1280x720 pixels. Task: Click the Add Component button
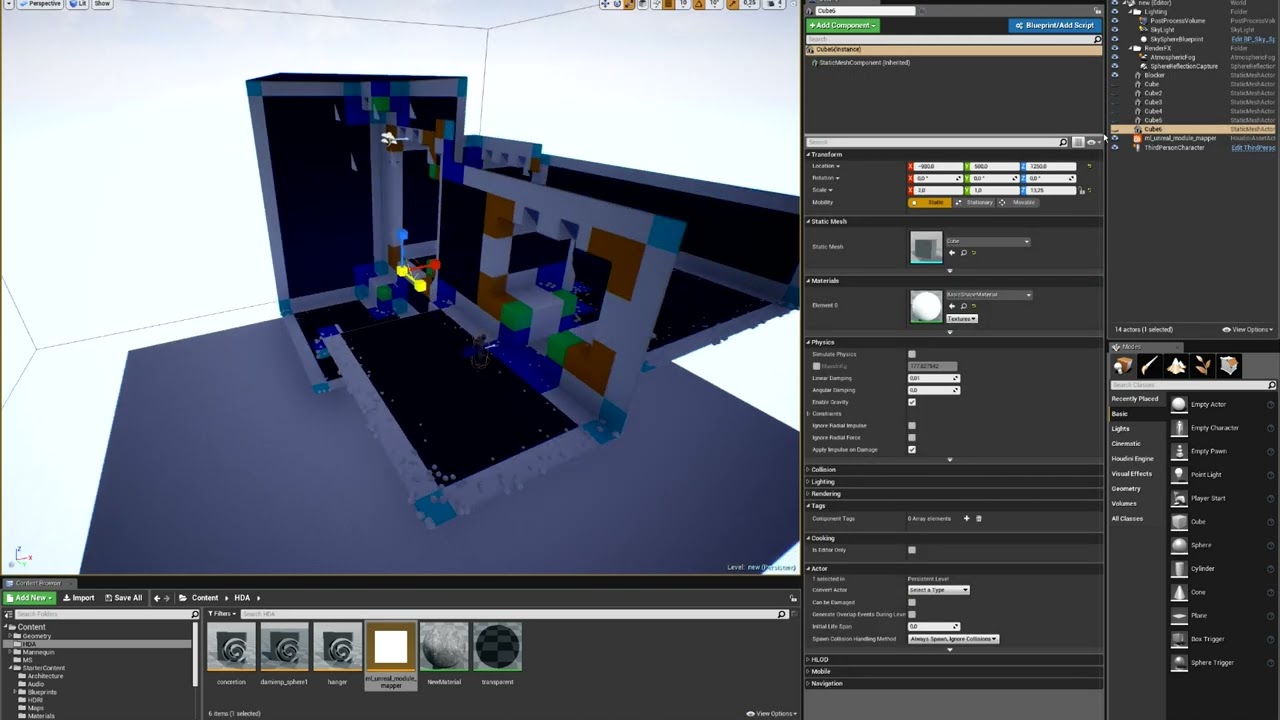pos(843,25)
